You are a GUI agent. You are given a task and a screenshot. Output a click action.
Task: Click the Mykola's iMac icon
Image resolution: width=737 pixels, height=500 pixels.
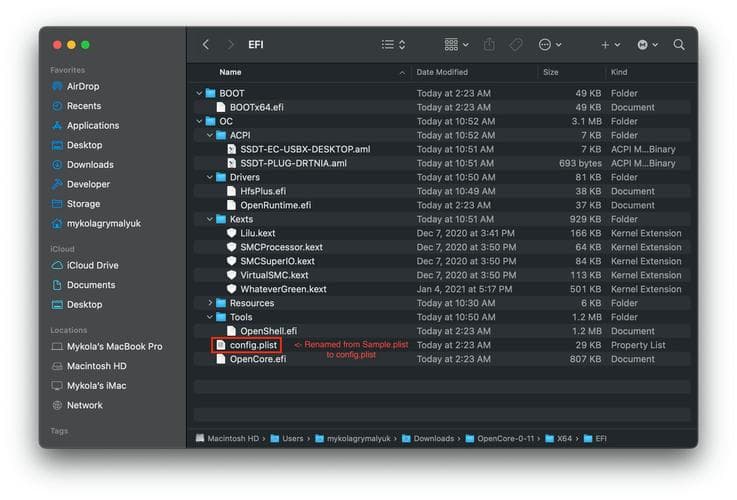[57, 386]
